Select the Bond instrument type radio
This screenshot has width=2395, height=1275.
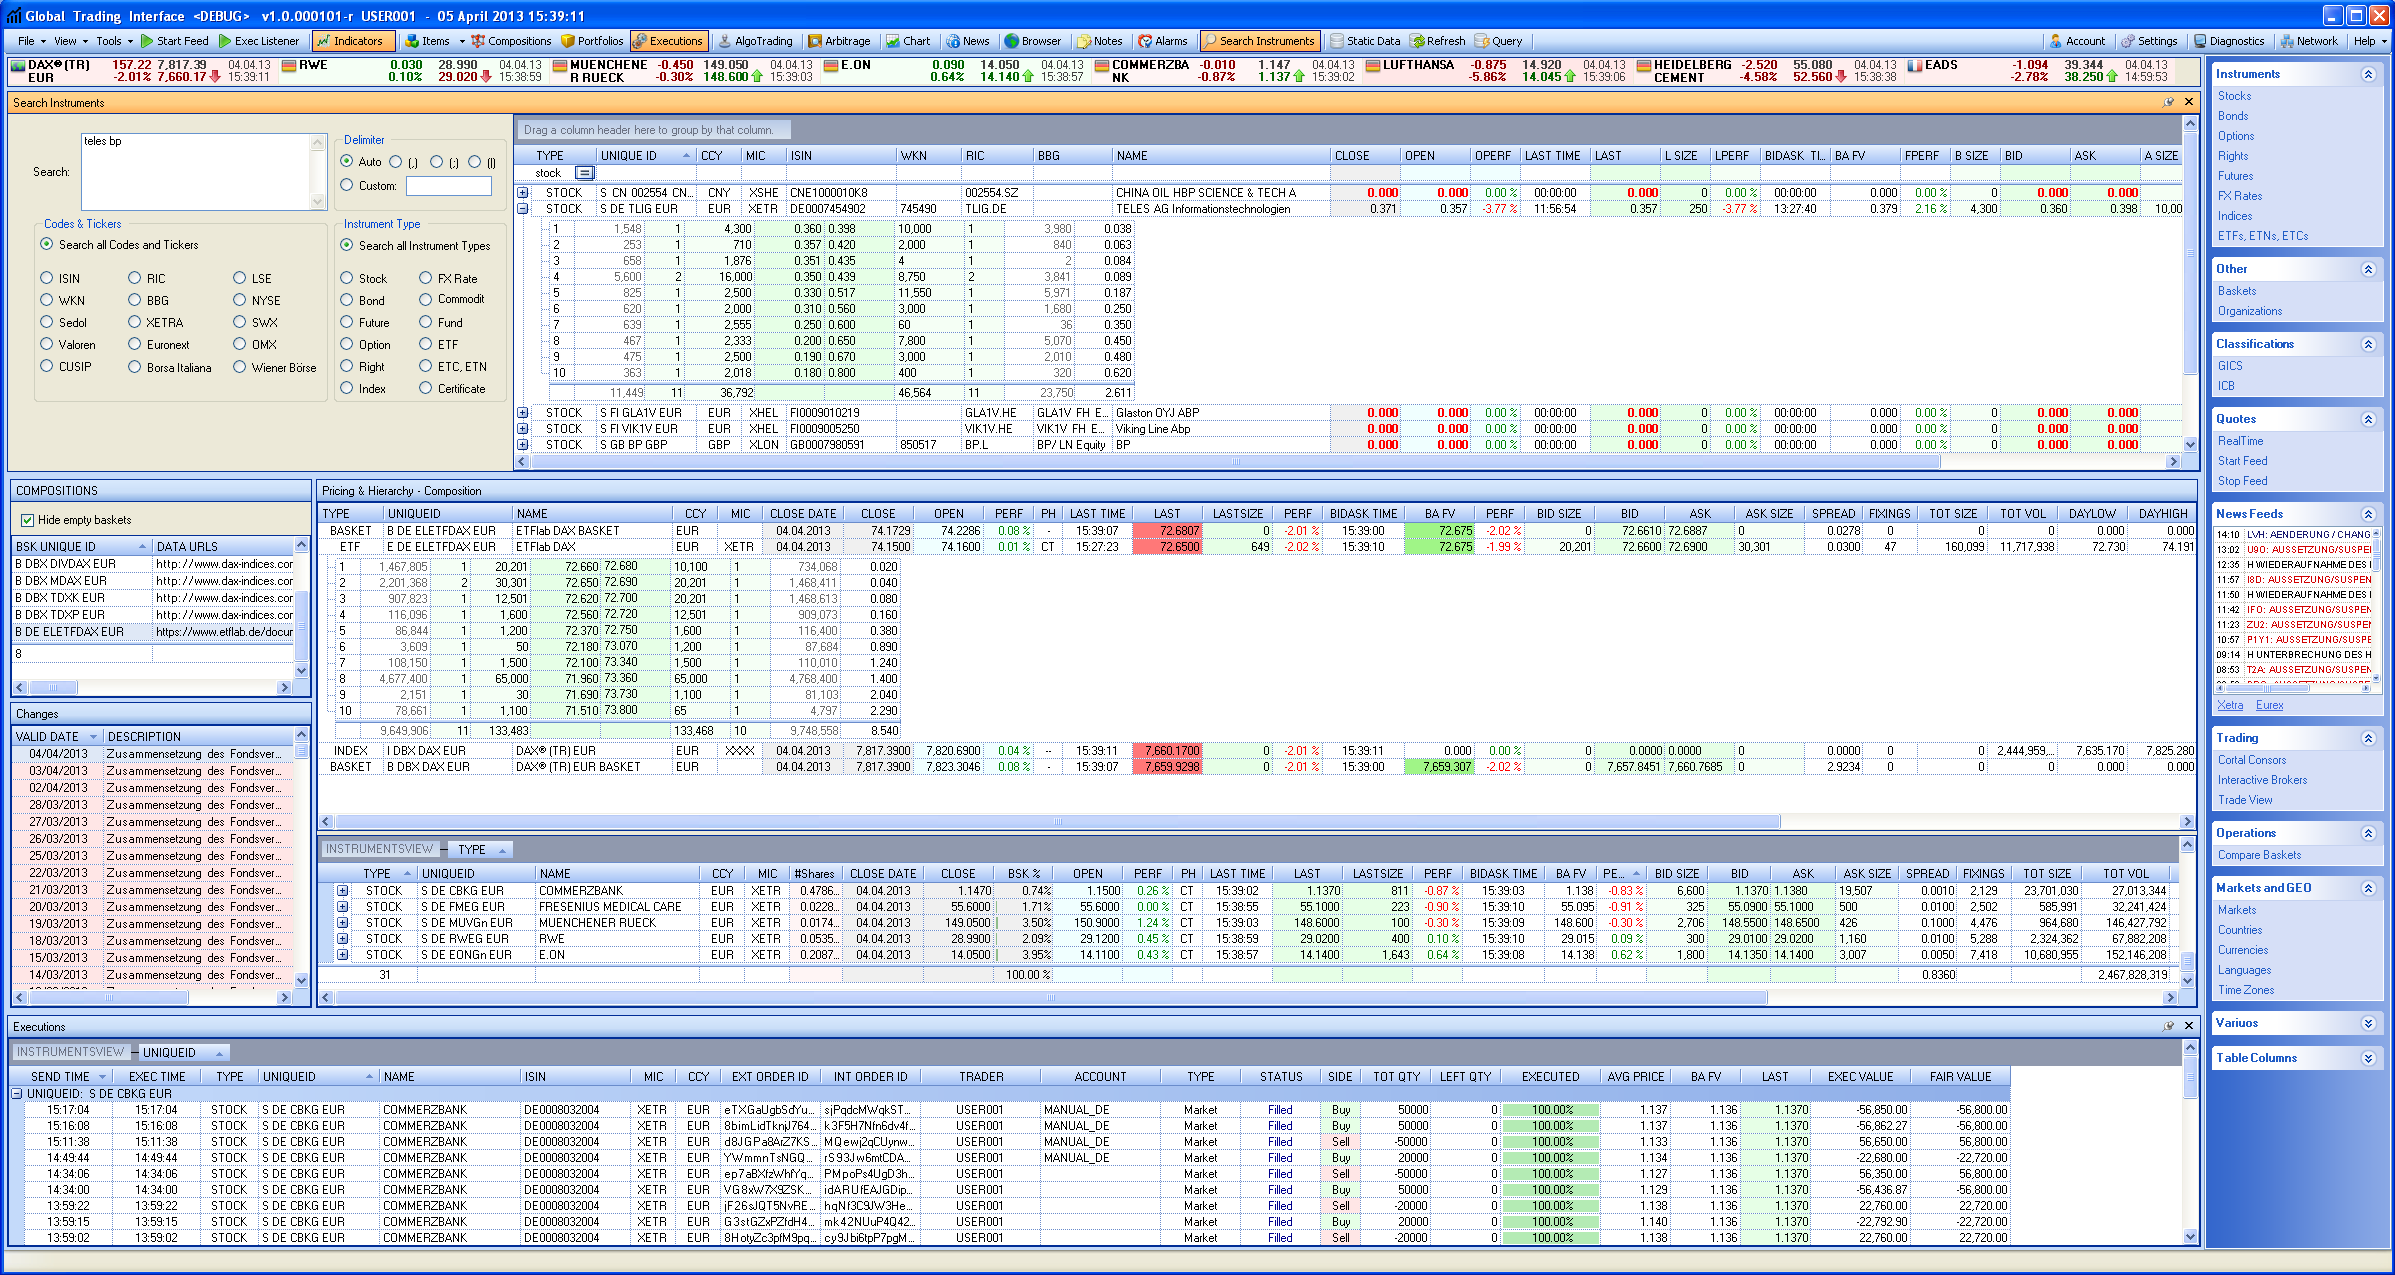click(347, 300)
